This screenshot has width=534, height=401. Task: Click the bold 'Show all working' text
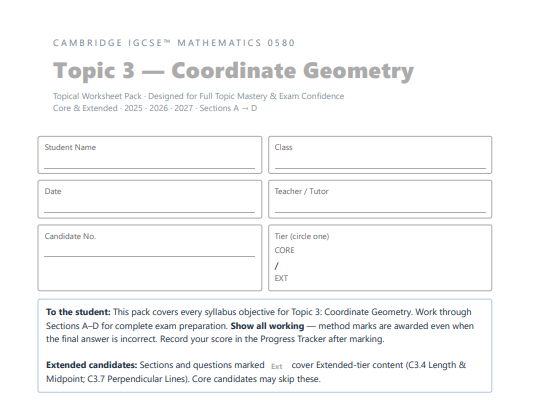click(x=267, y=326)
